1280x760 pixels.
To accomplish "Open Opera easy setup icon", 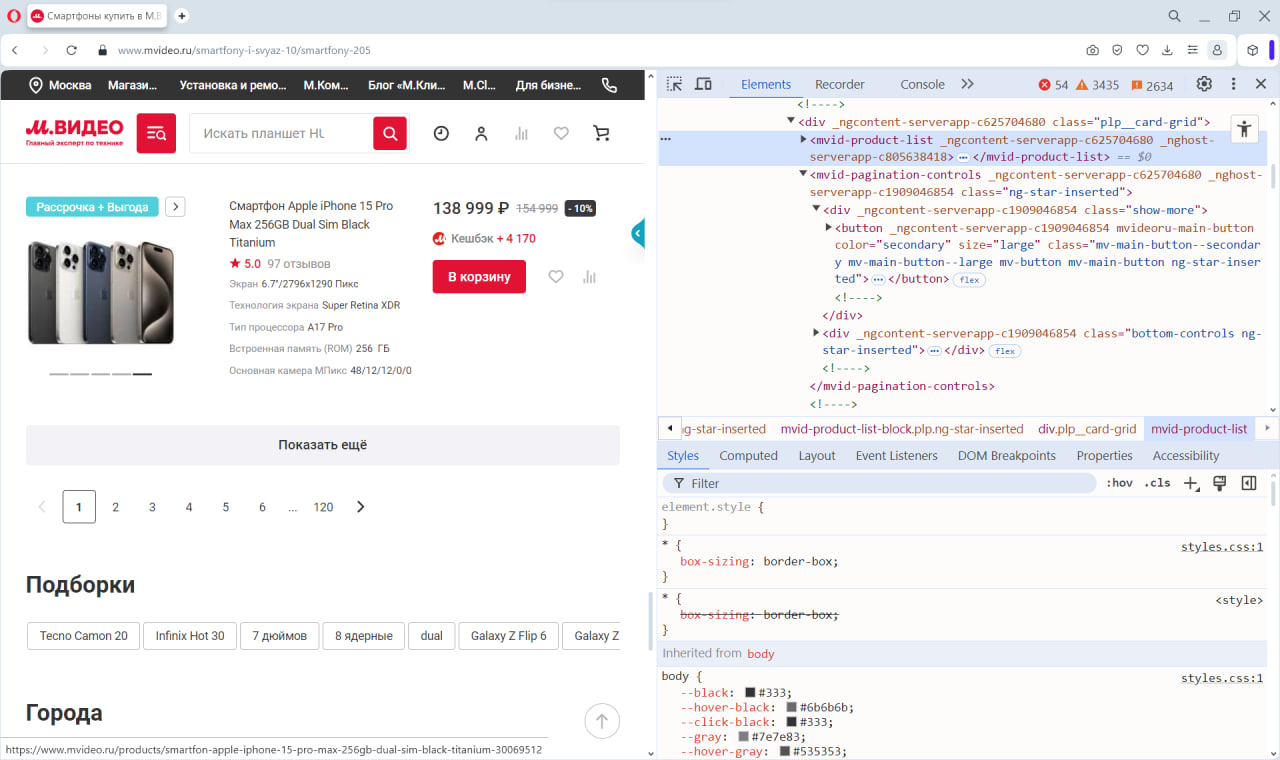I will point(1192,50).
